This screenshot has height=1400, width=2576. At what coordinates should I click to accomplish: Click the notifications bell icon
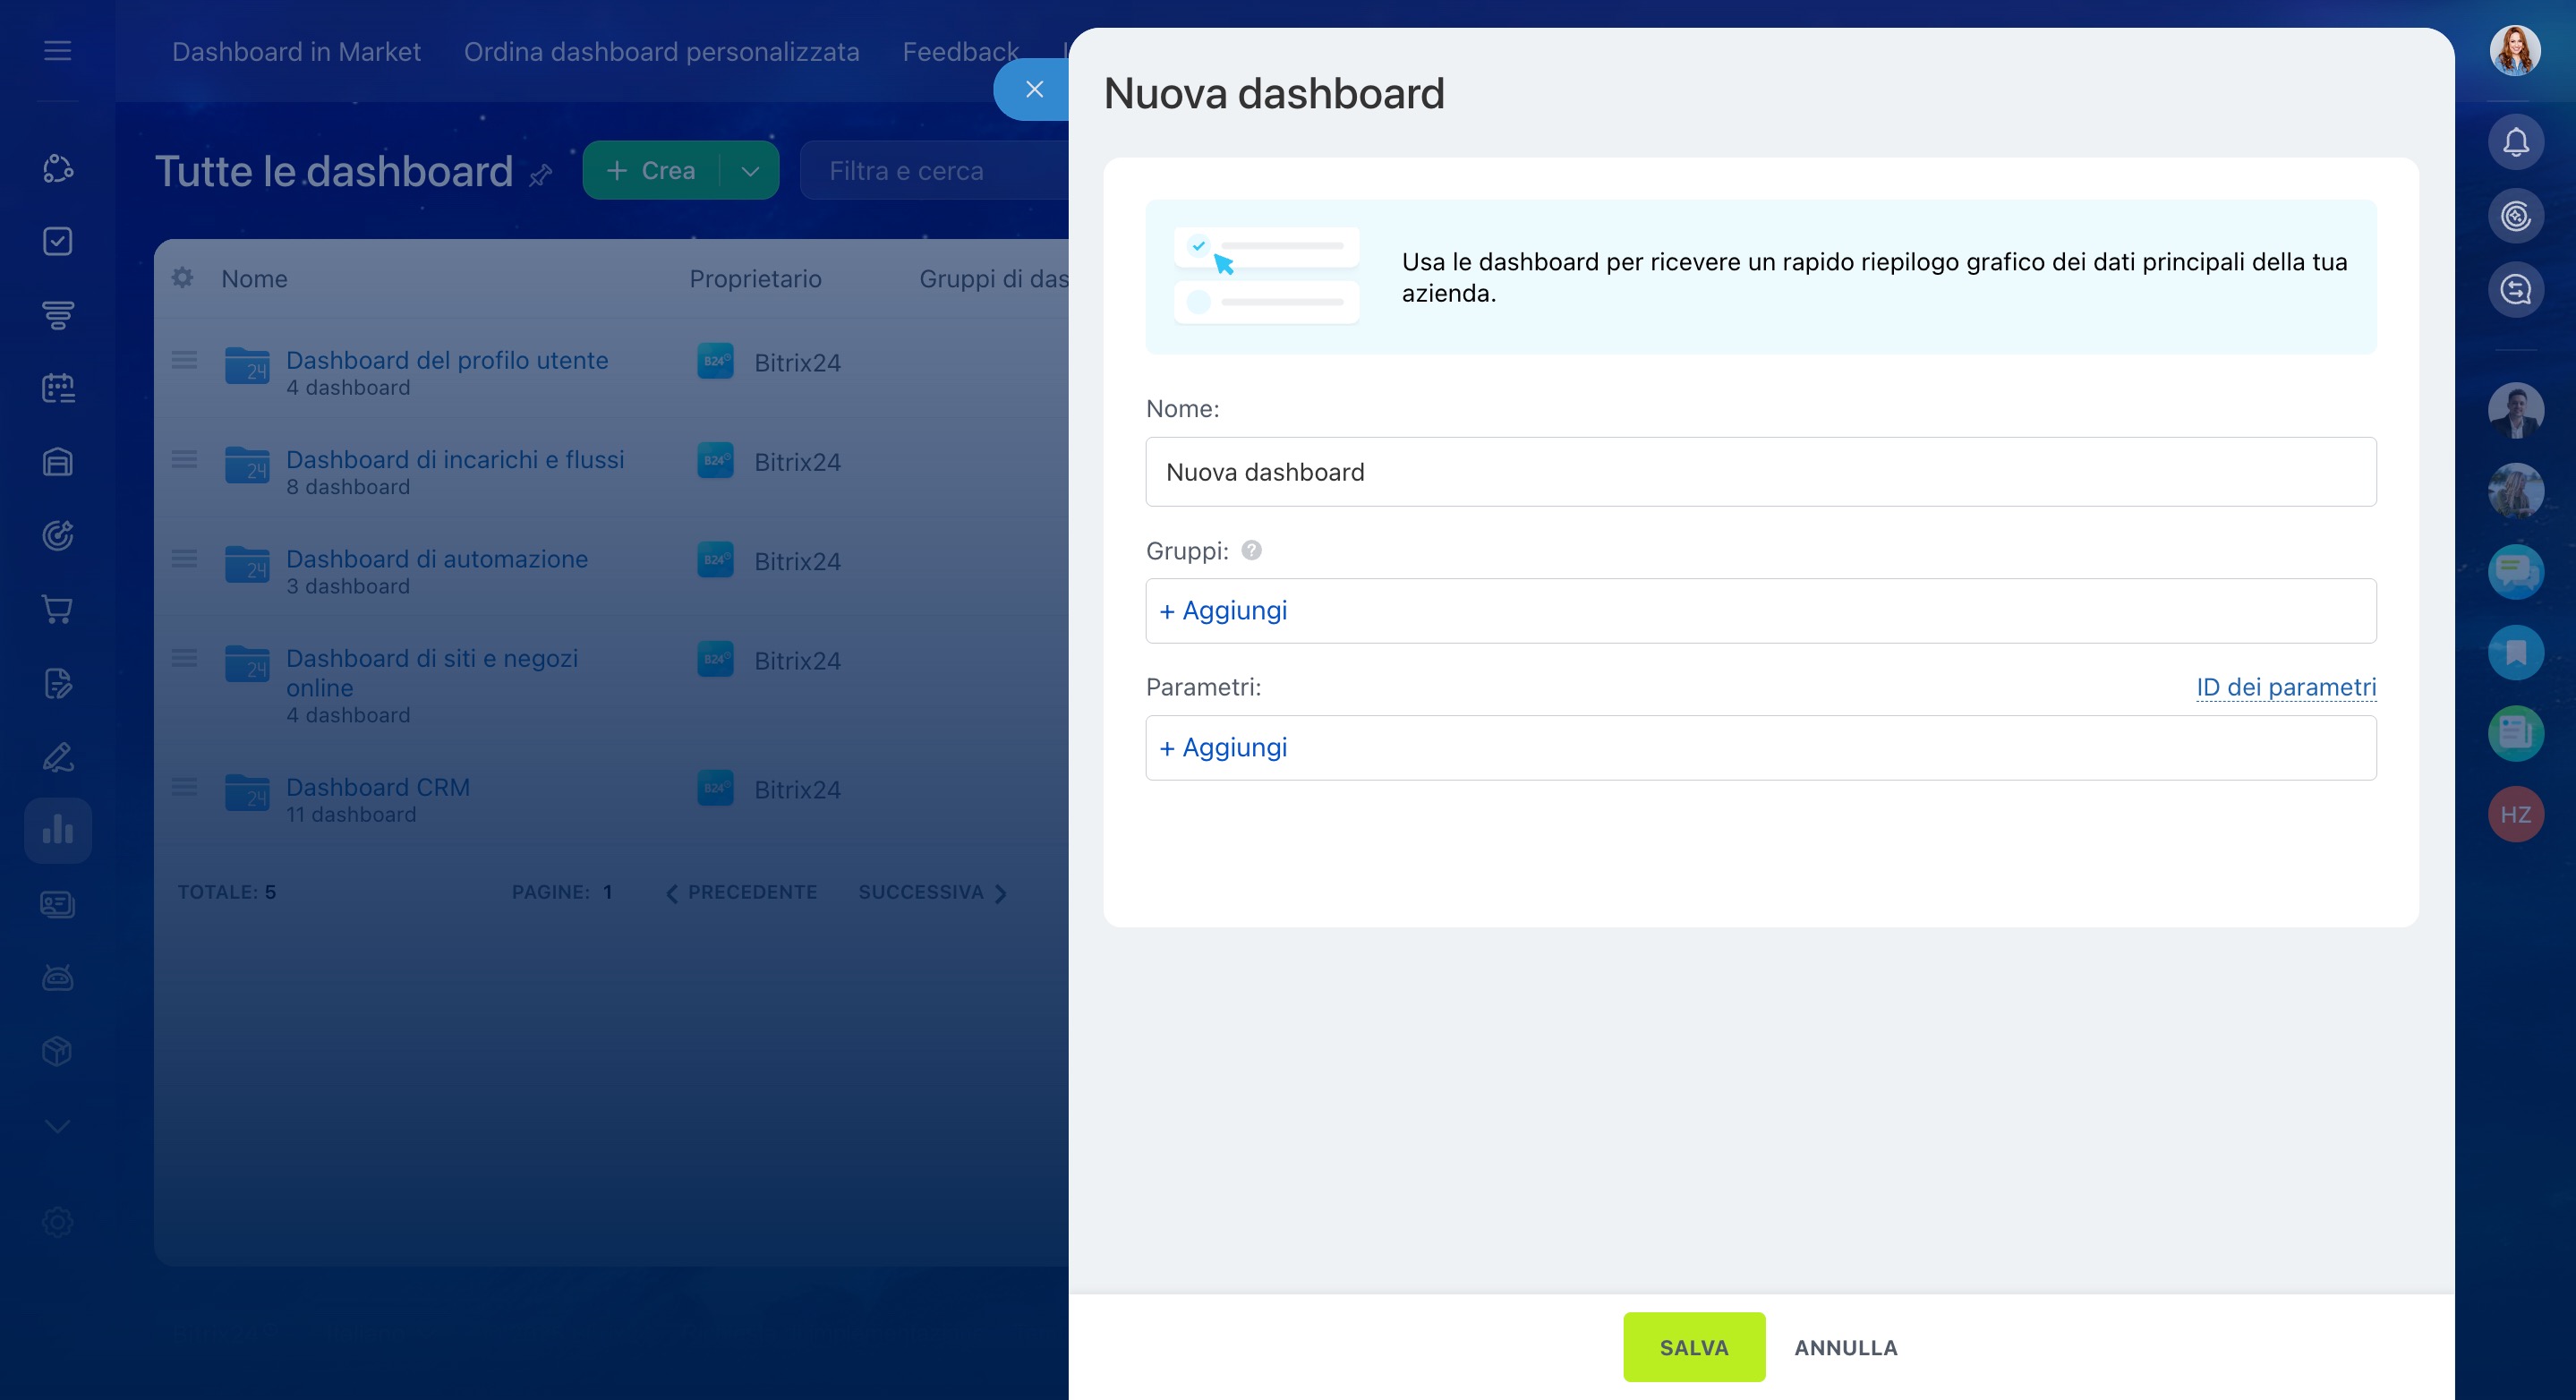coord(2515,142)
